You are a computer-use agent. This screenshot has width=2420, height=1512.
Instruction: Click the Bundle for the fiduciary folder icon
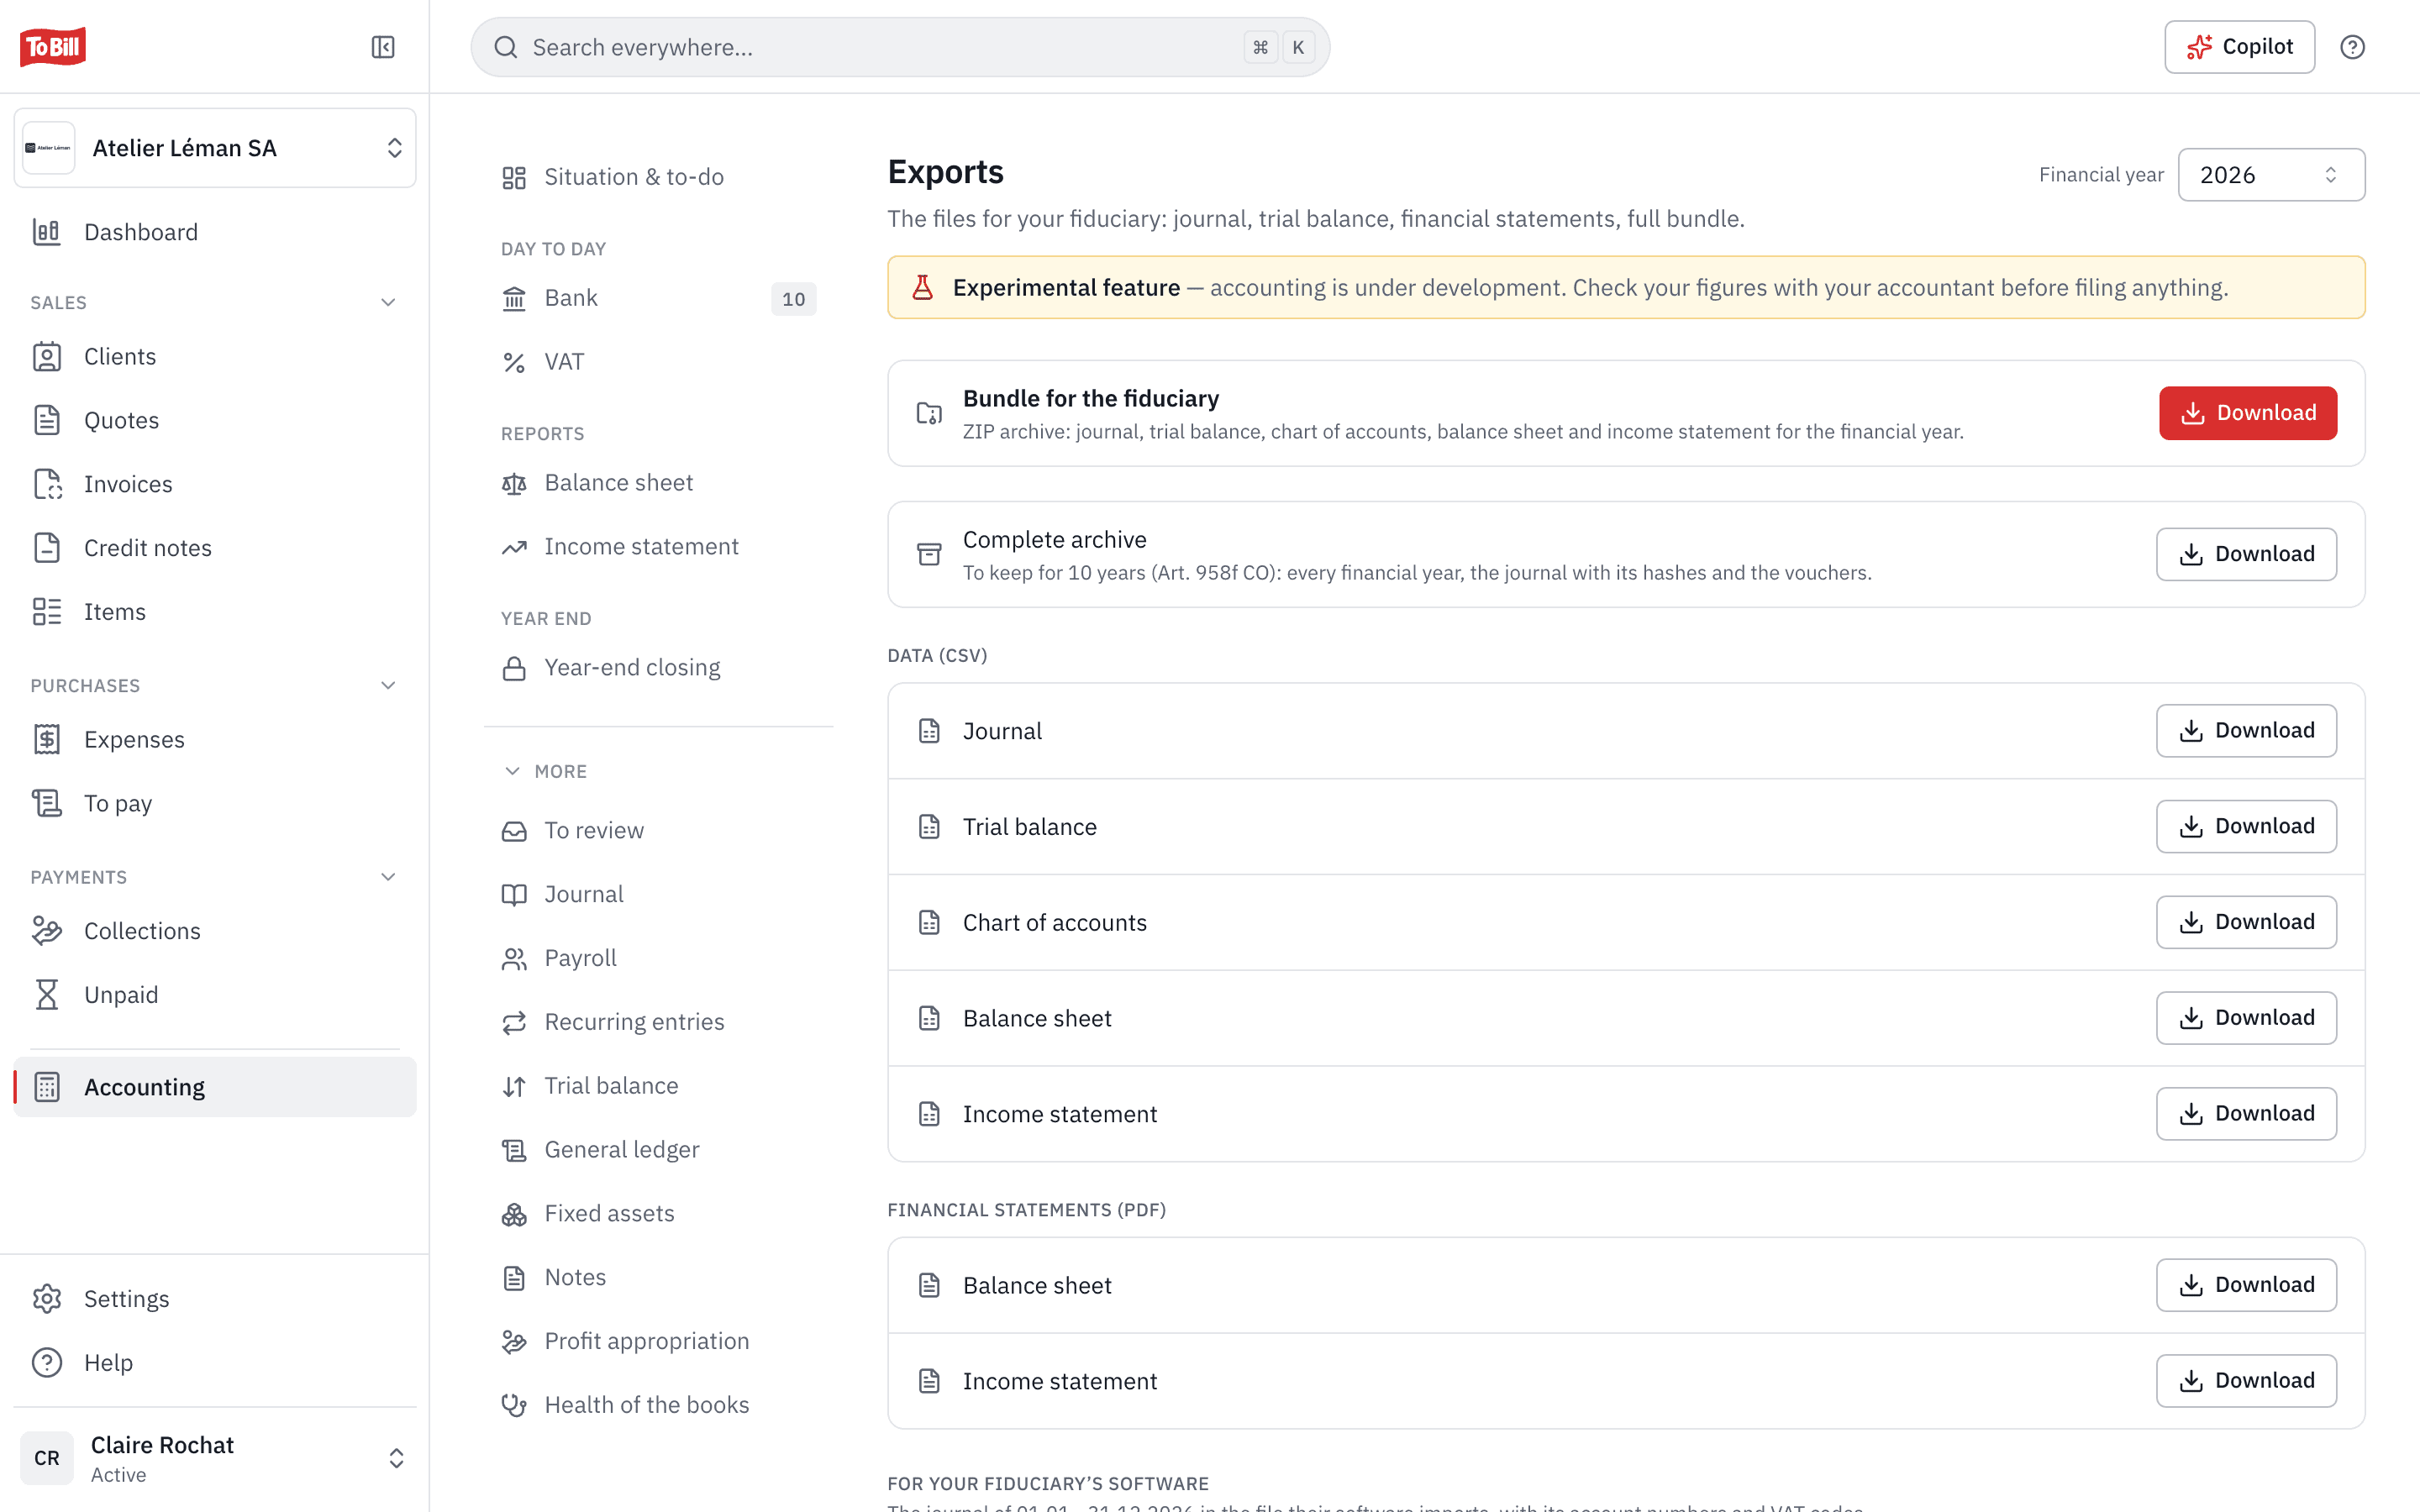(929, 413)
